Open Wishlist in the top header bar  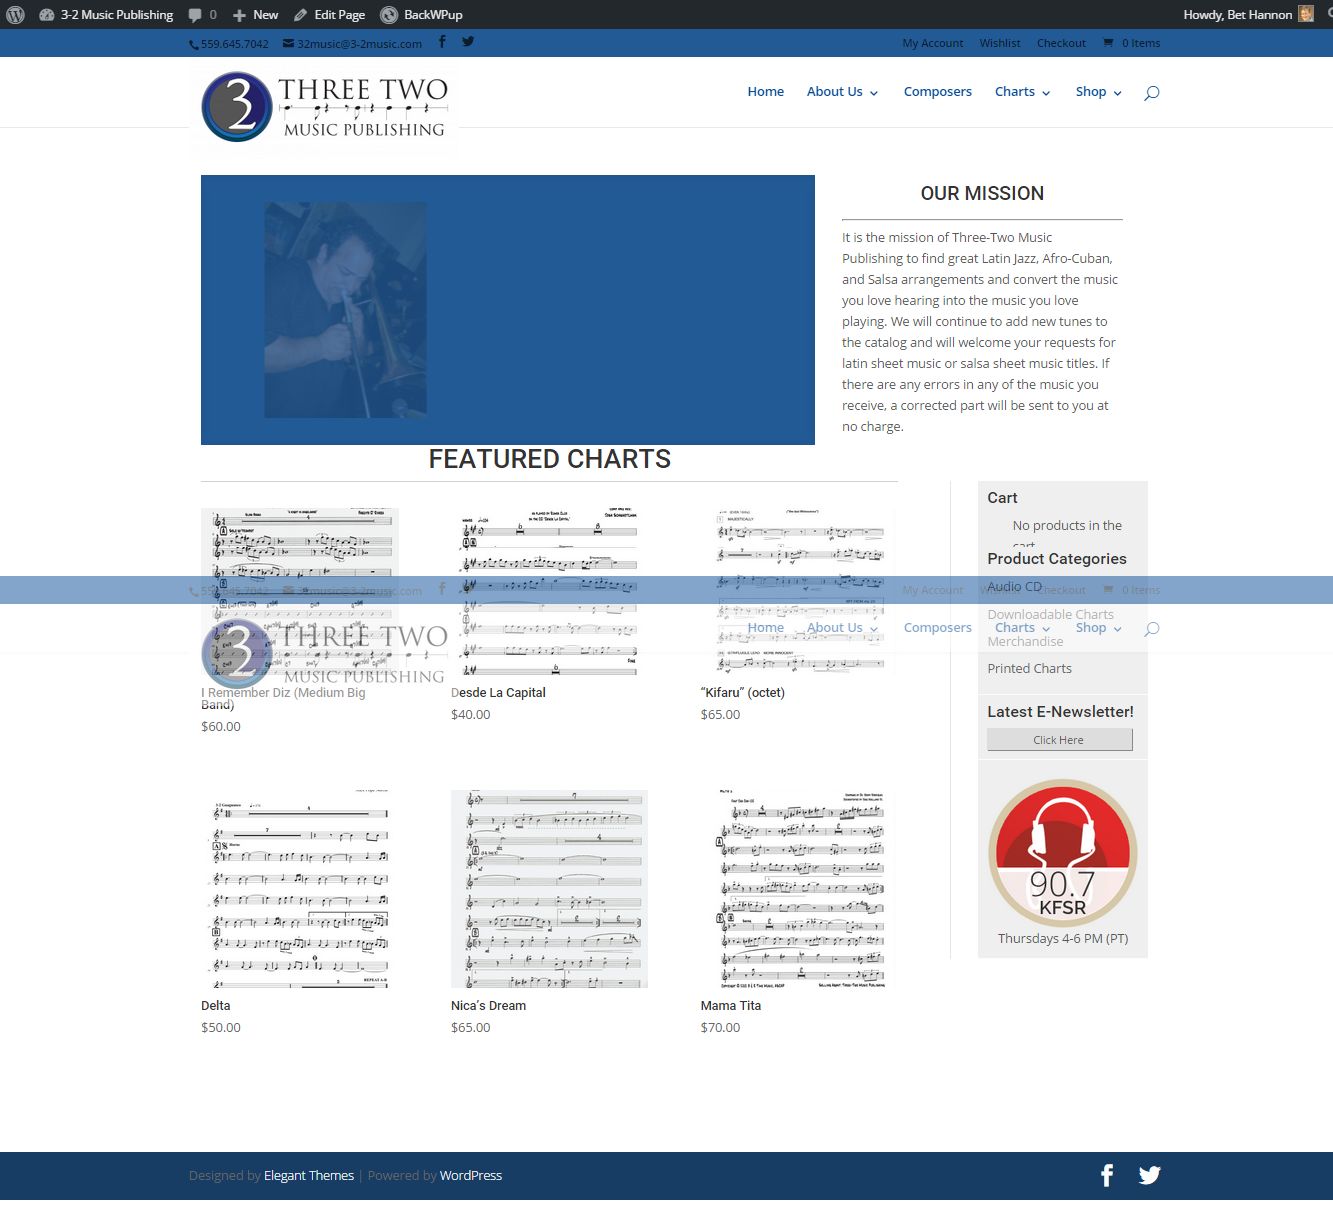(x=1000, y=43)
